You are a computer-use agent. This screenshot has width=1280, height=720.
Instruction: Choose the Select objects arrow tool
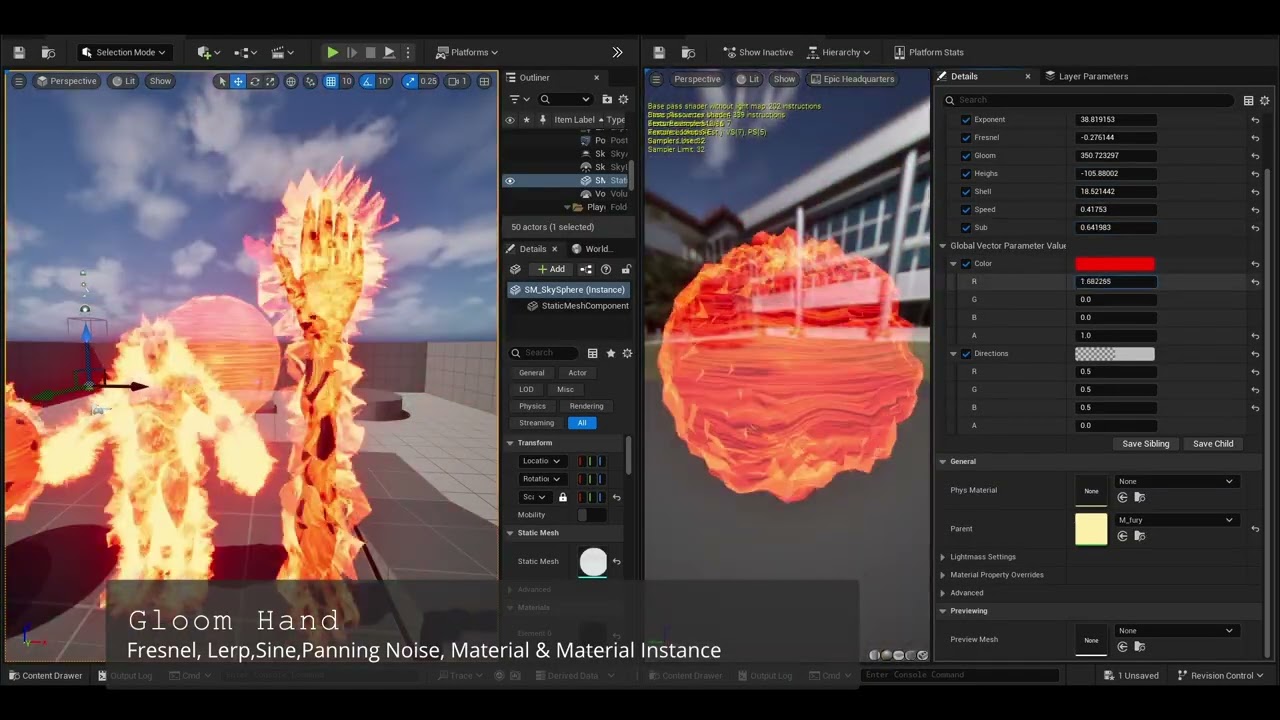point(222,81)
